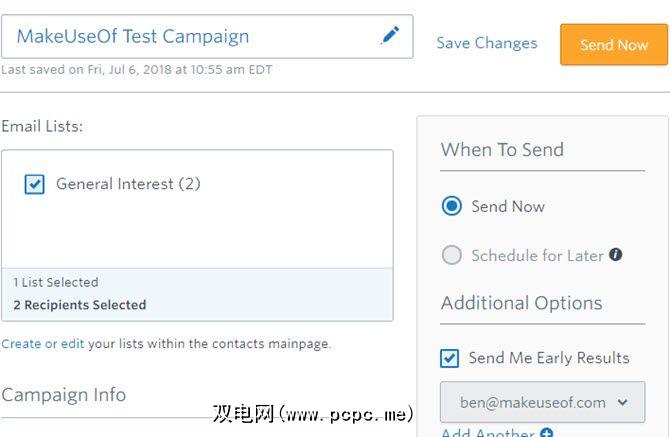Click the pencil edit icon beside campaign name
Screen dimensions: 670x437
pyautogui.click(x=390, y=36)
